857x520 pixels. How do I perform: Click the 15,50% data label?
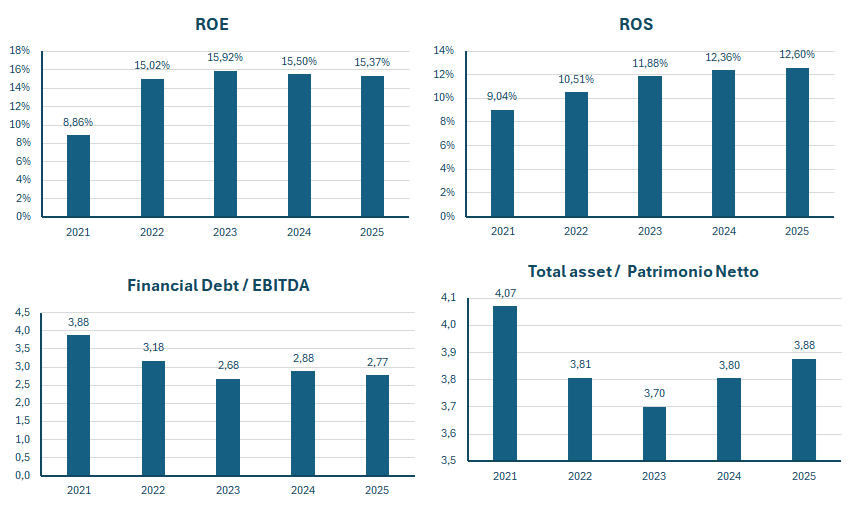click(299, 61)
